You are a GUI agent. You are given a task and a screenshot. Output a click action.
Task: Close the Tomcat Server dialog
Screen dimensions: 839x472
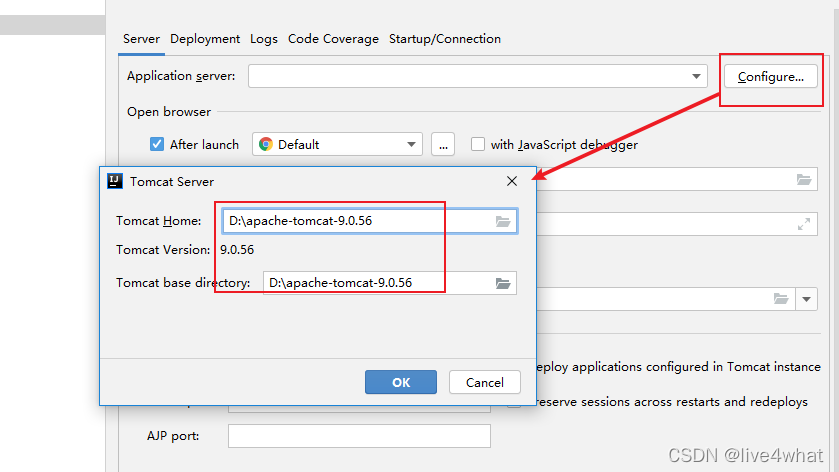pos(512,181)
